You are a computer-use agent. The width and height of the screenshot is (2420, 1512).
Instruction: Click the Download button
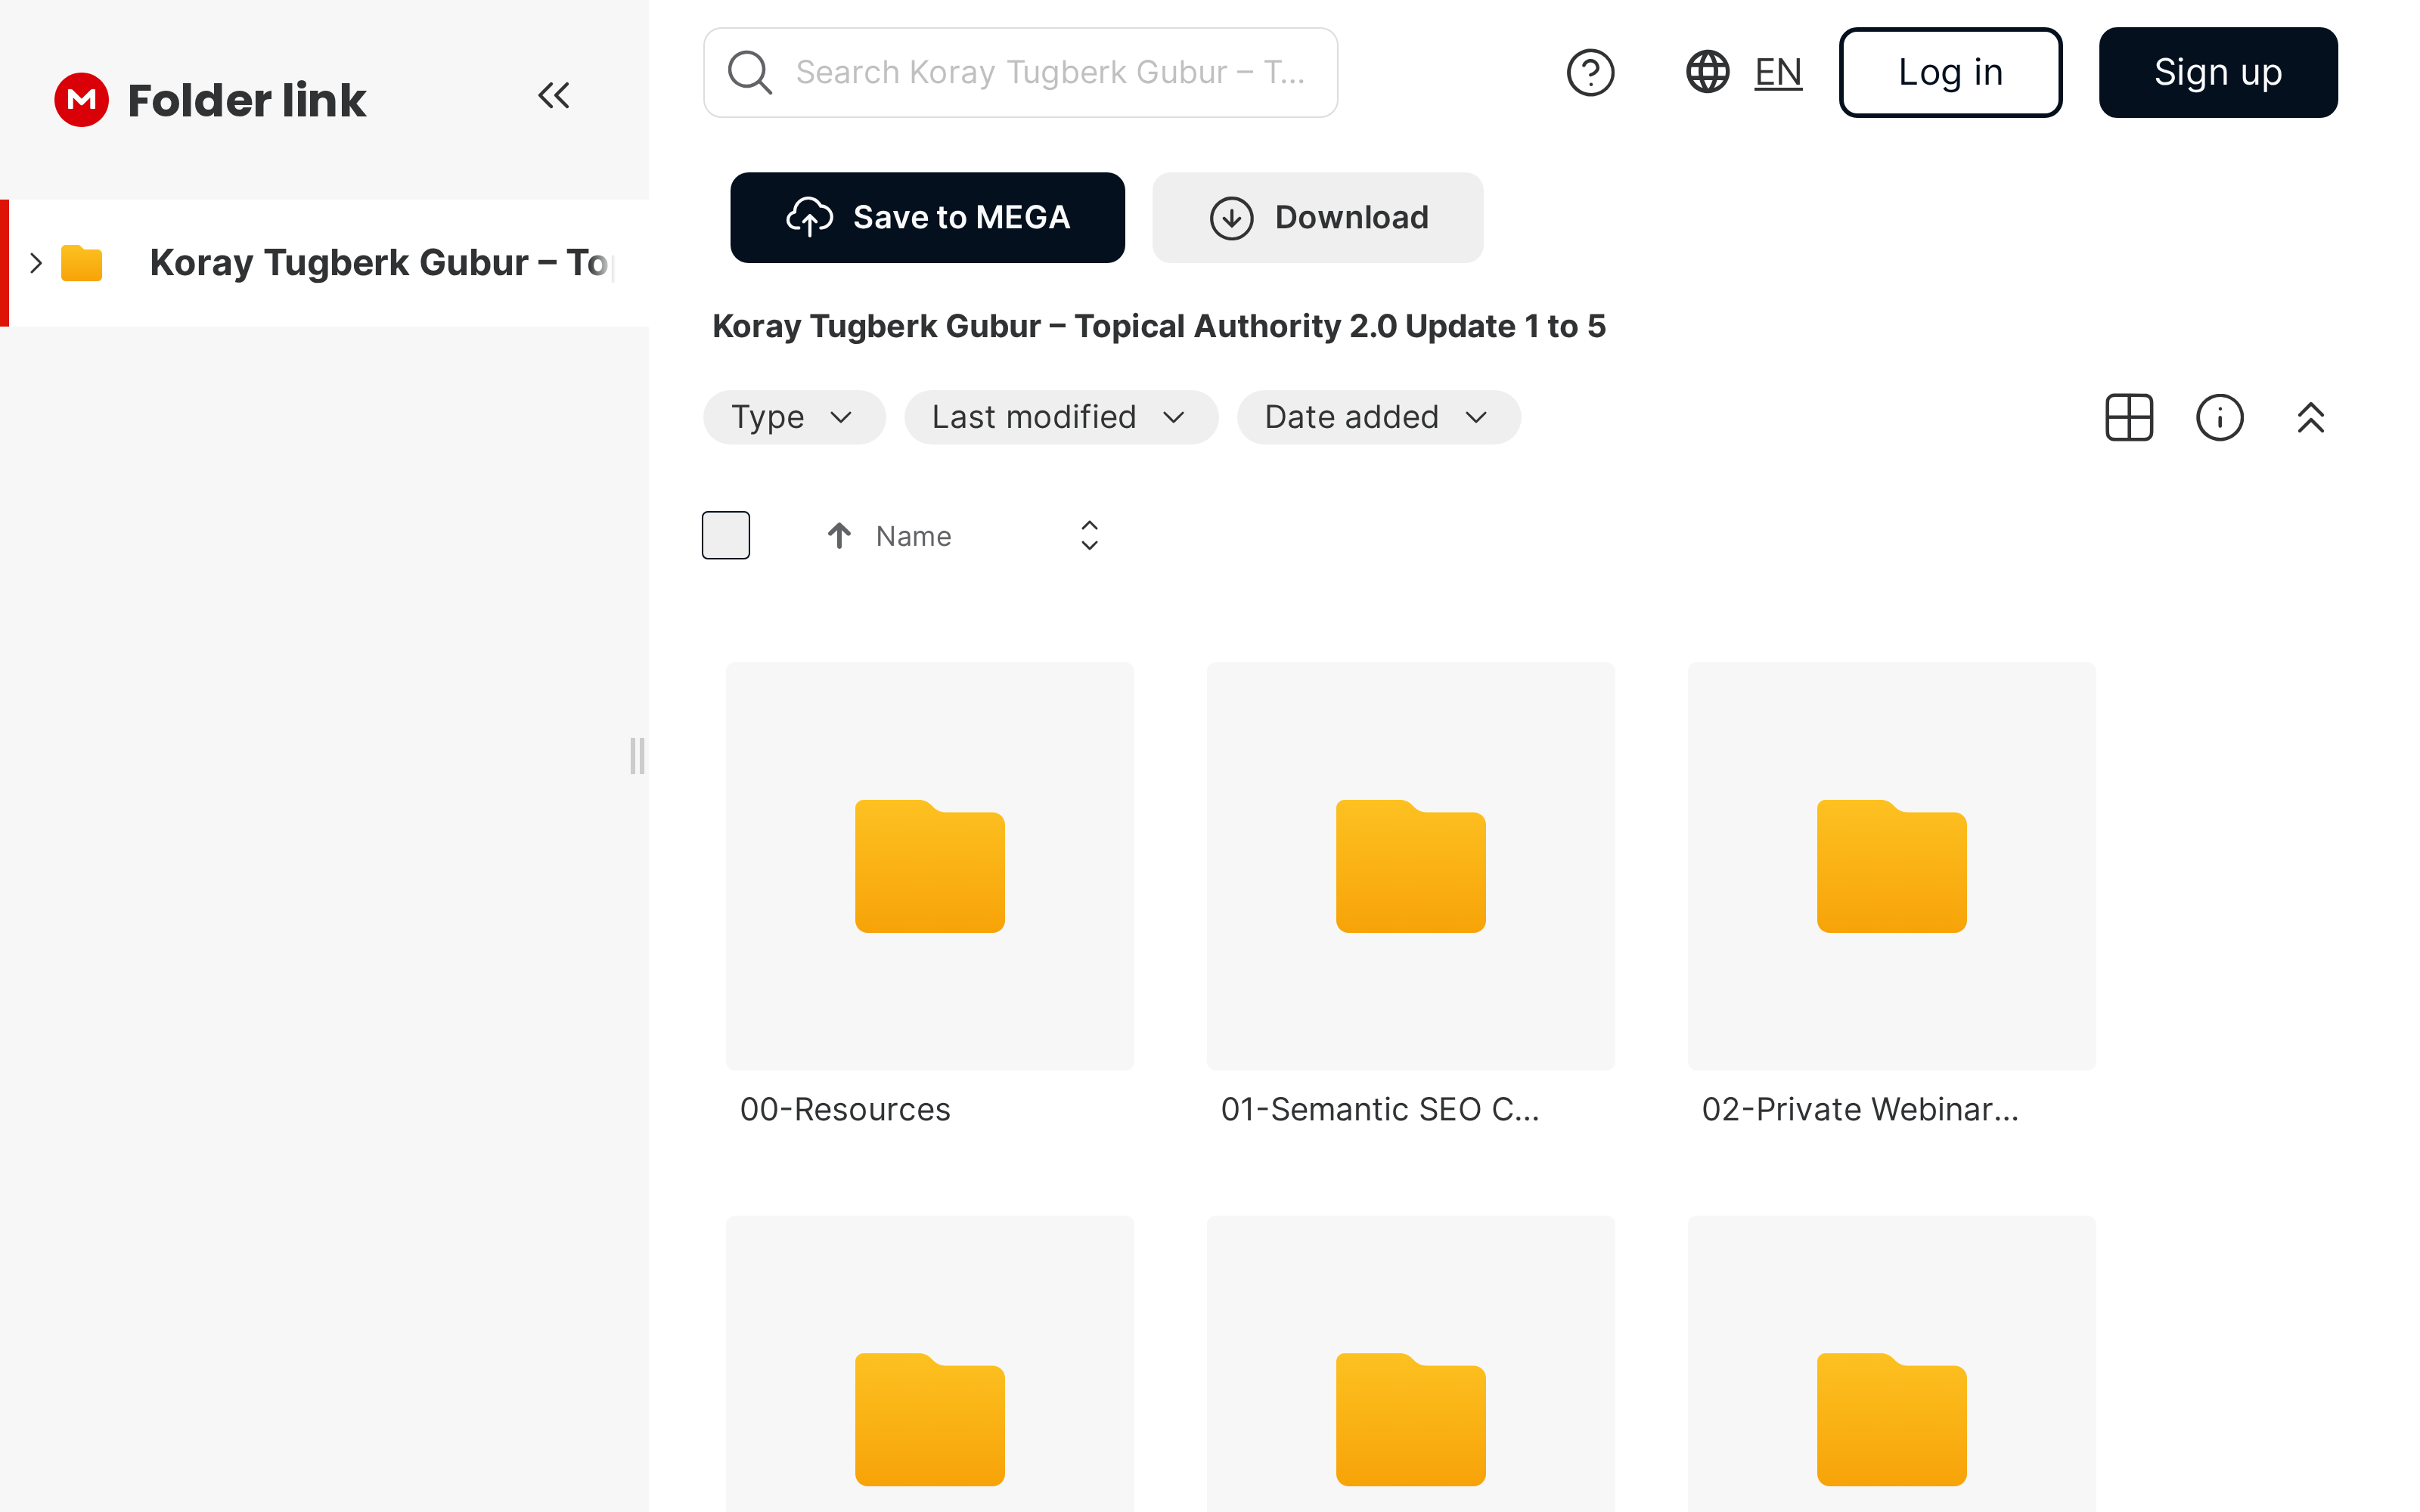click(1317, 217)
